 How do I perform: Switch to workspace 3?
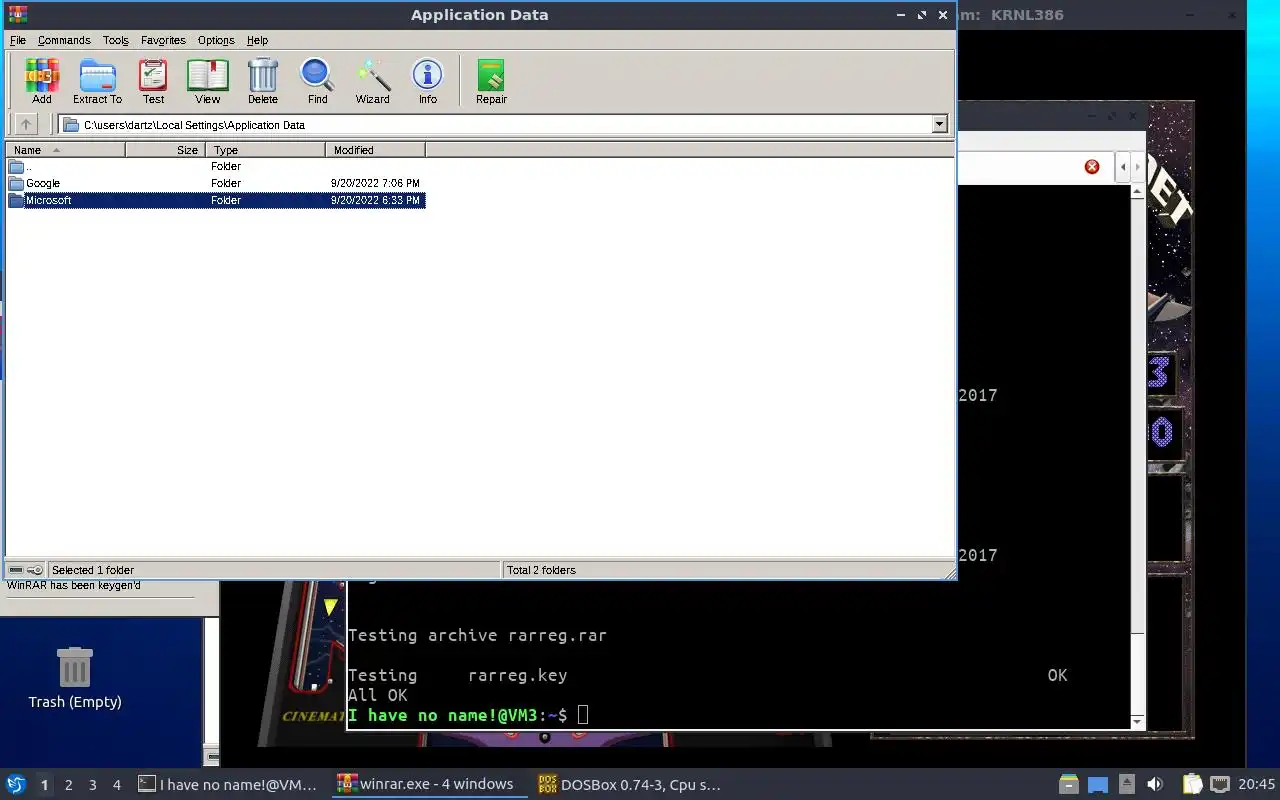point(92,785)
